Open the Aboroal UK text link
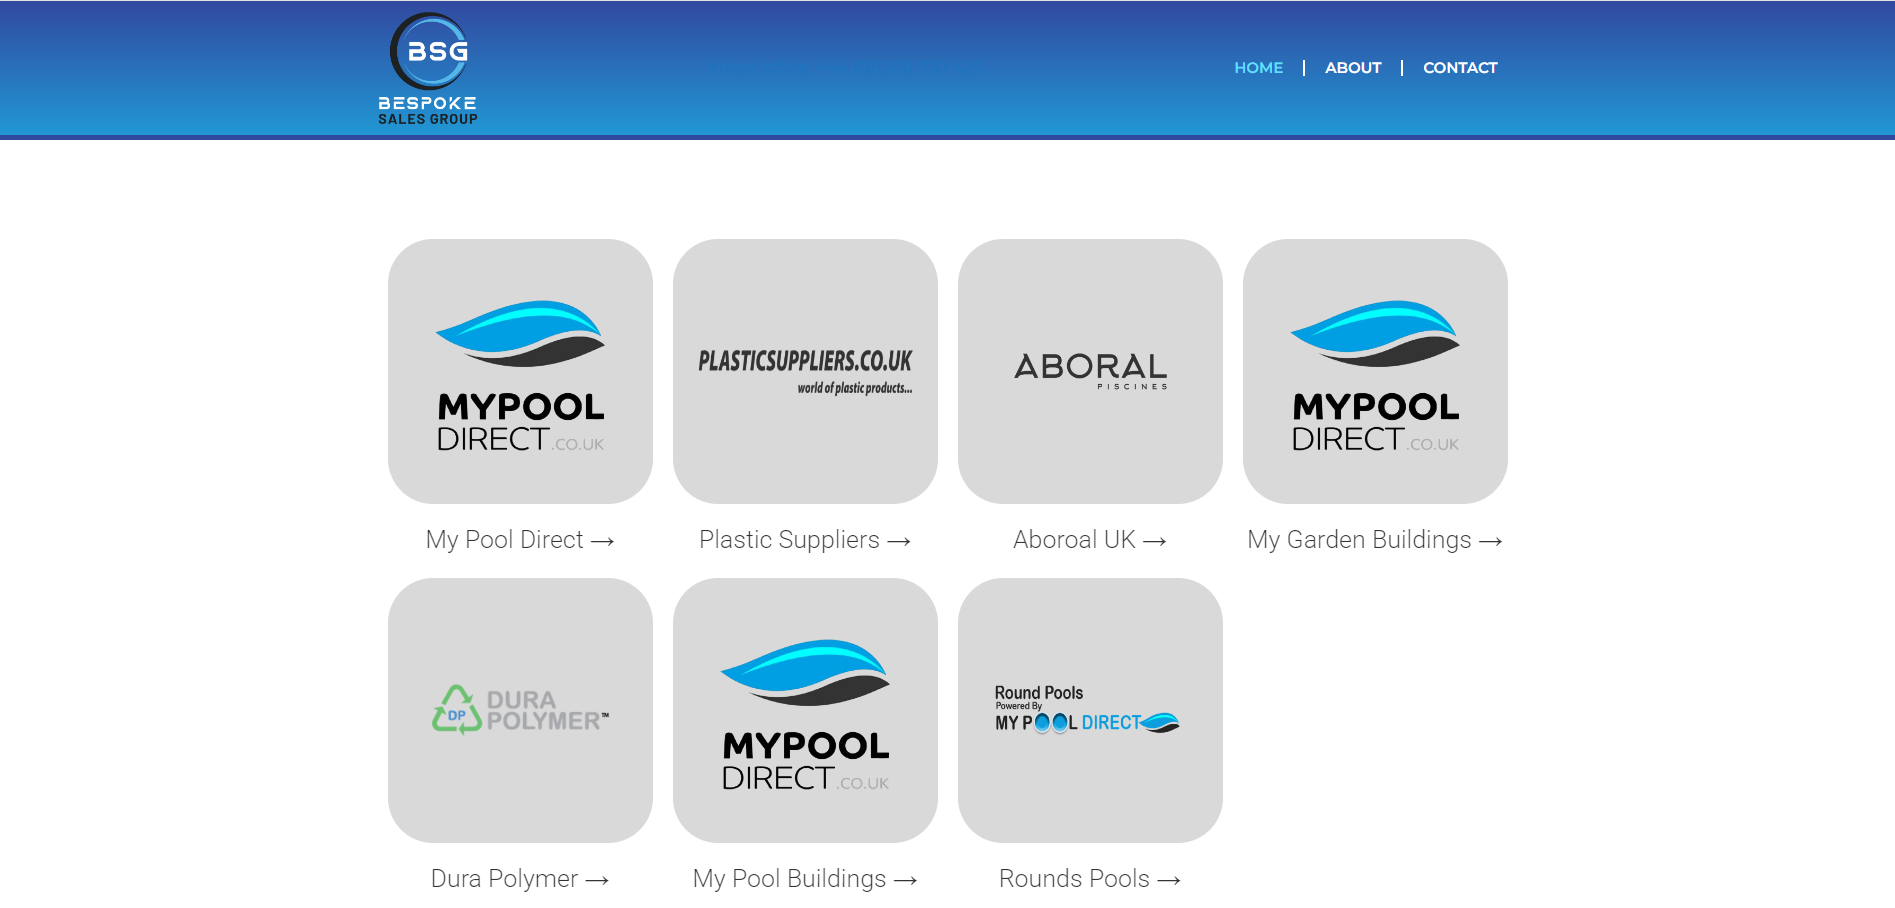Viewport: 1895px width, 908px height. pyautogui.click(x=1089, y=540)
